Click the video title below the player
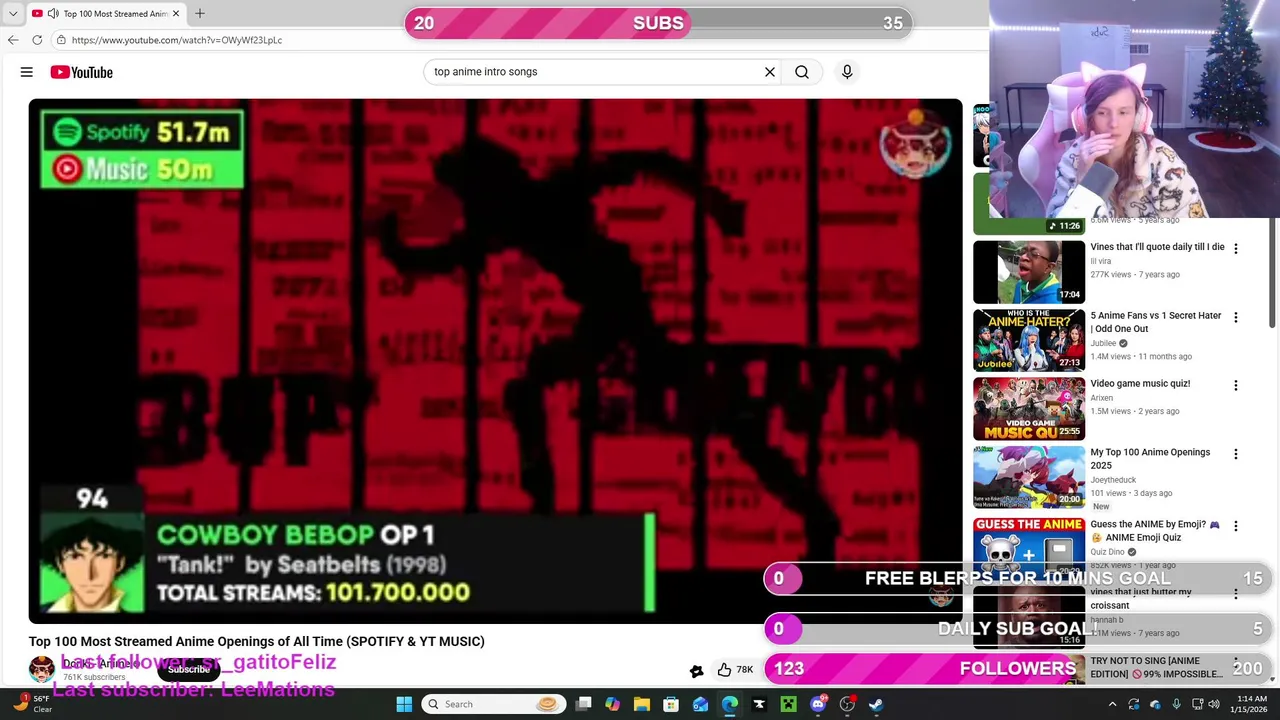Screen dimensions: 1280x720 tap(257, 641)
